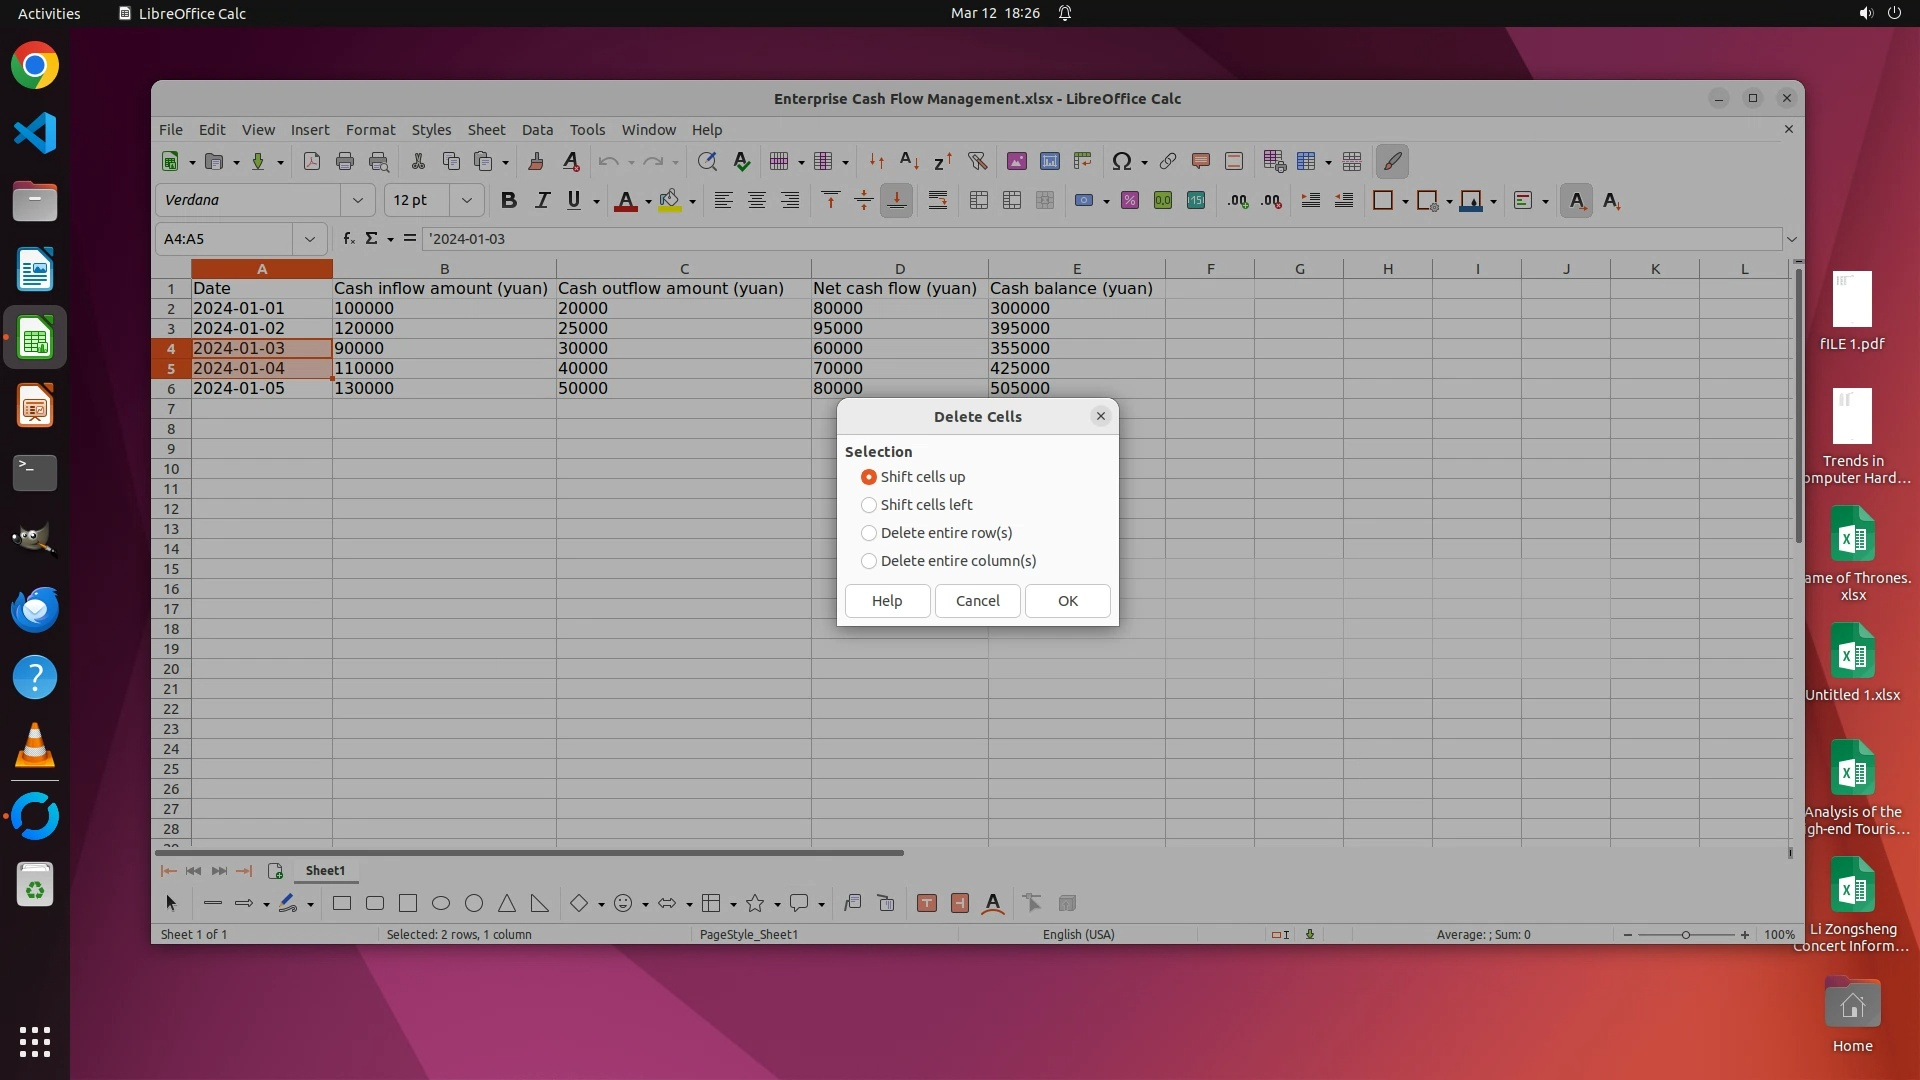Click the Sort Ascending icon

909,161
